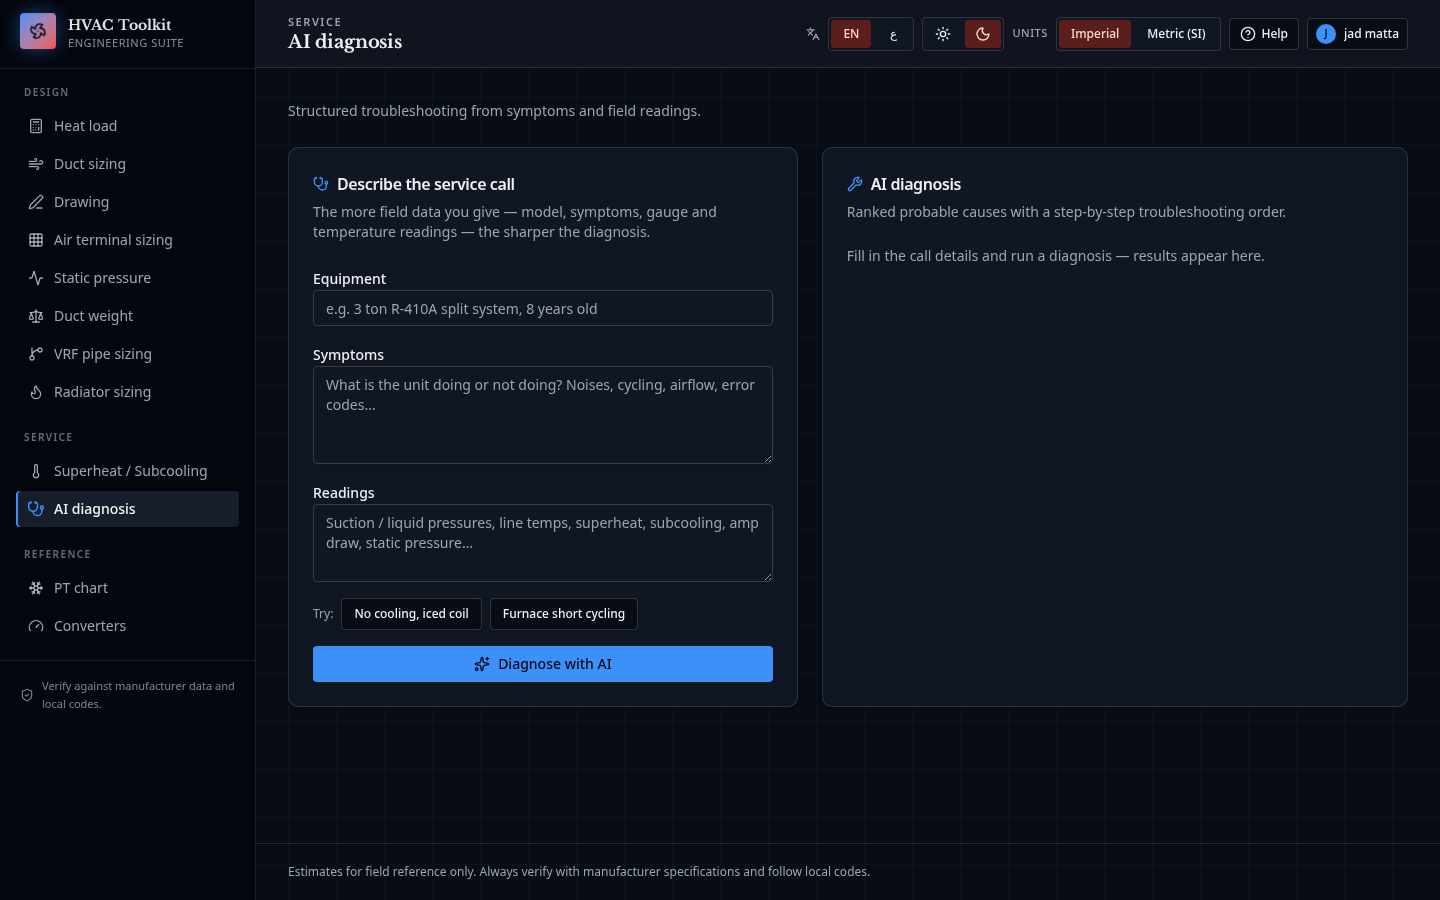Viewport: 1440px width, 900px height.
Task: Open the jad matta account menu
Action: point(1357,34)
